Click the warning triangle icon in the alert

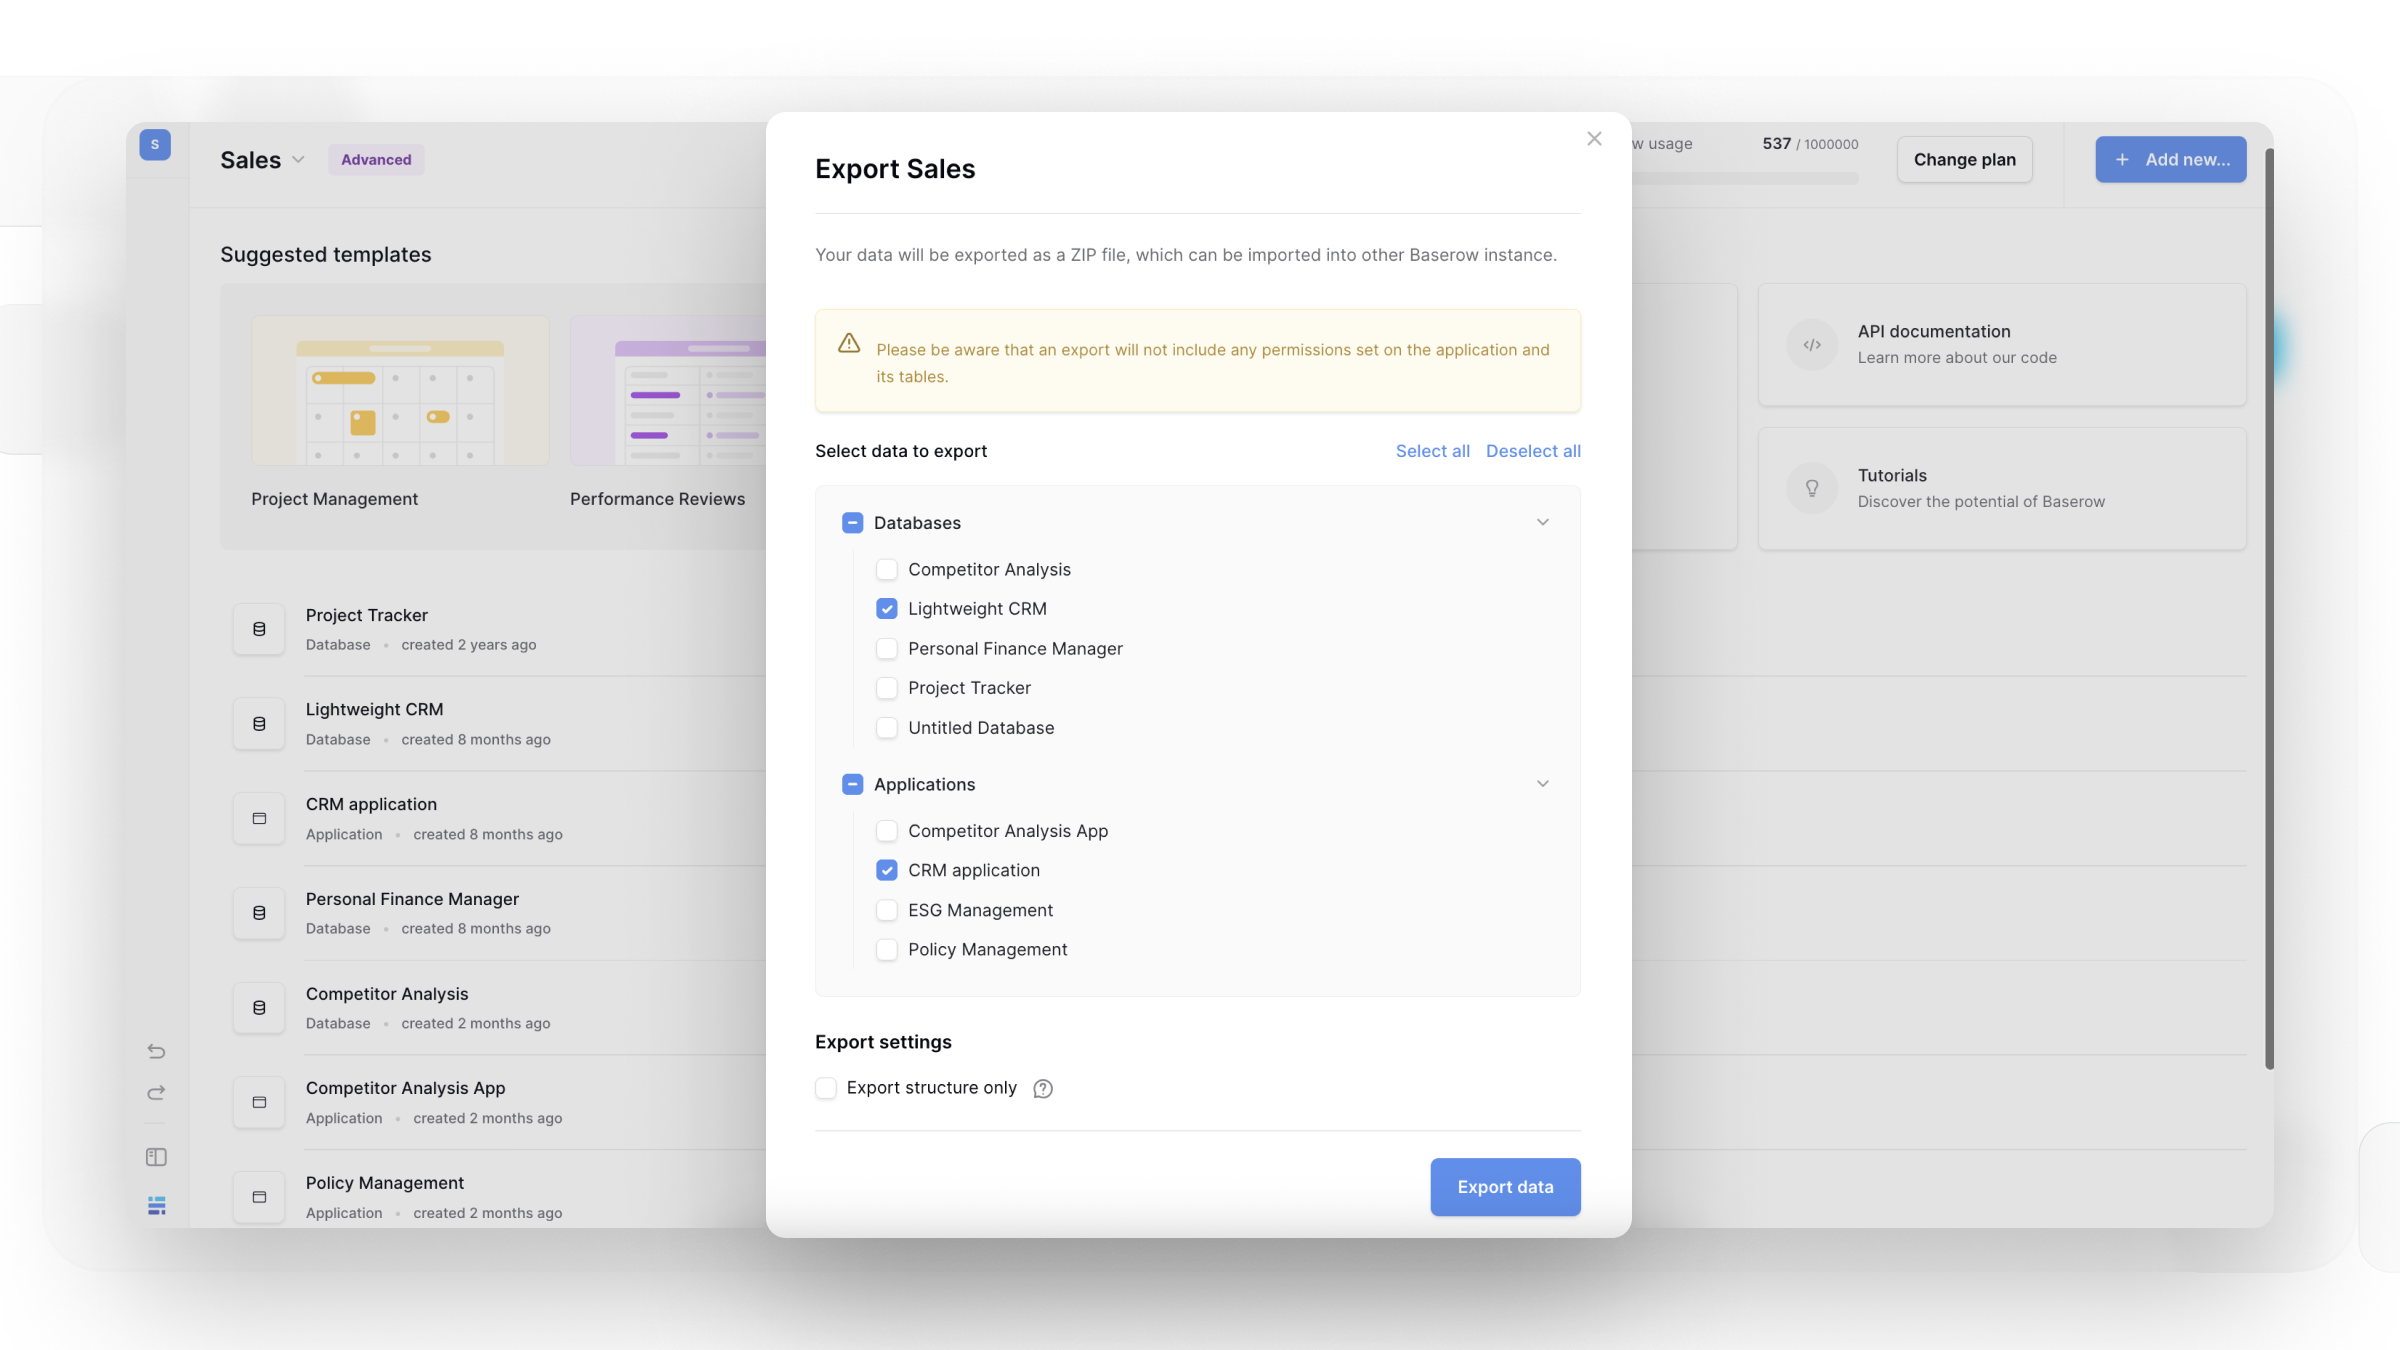849,343
